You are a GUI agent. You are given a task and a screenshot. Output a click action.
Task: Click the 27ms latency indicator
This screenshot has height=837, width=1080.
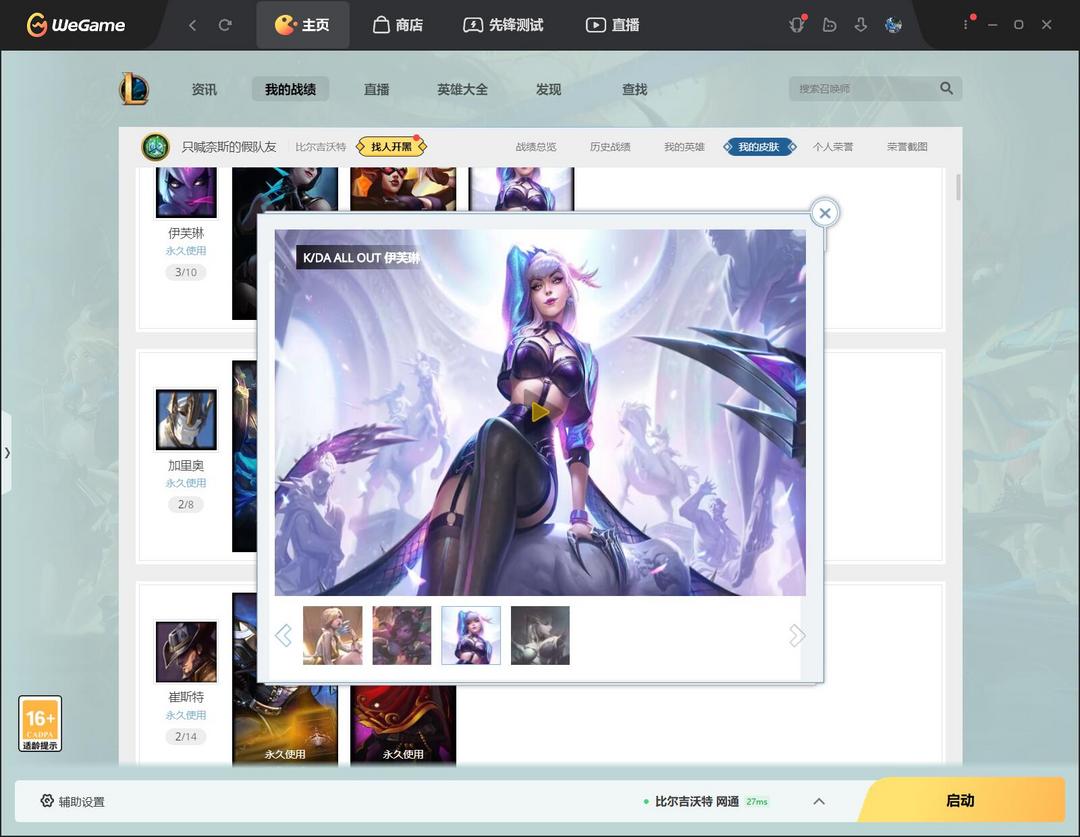(756, 801)
